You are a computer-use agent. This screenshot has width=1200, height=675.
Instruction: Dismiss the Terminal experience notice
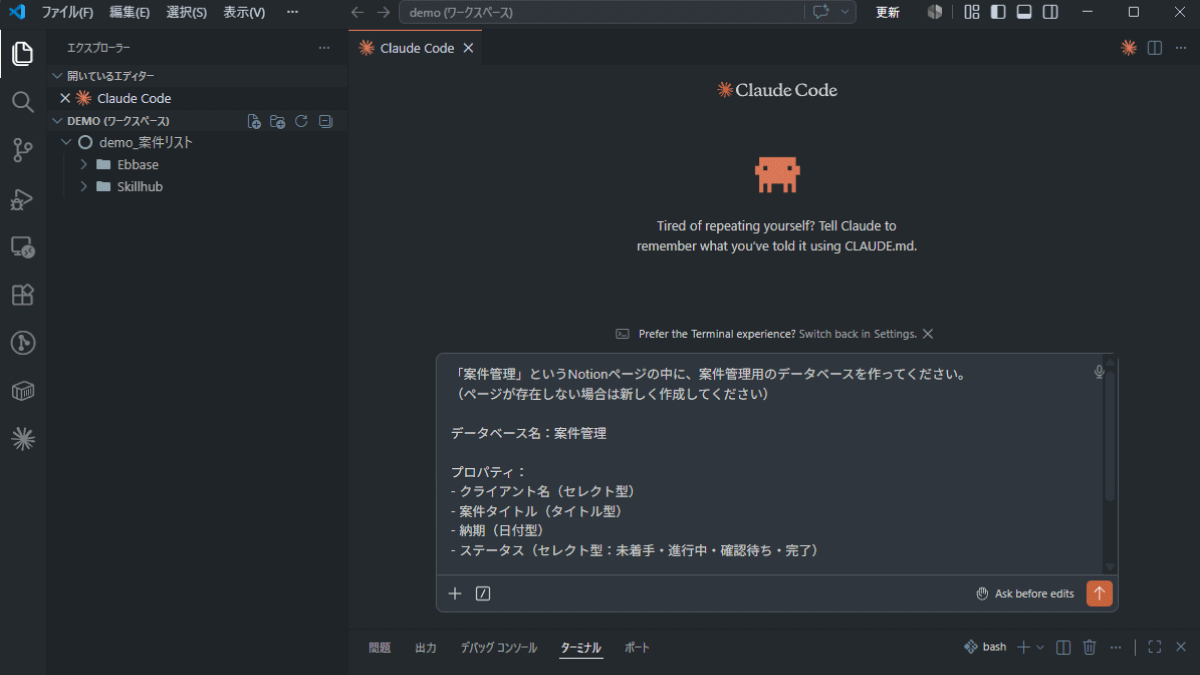coord(928,334)
